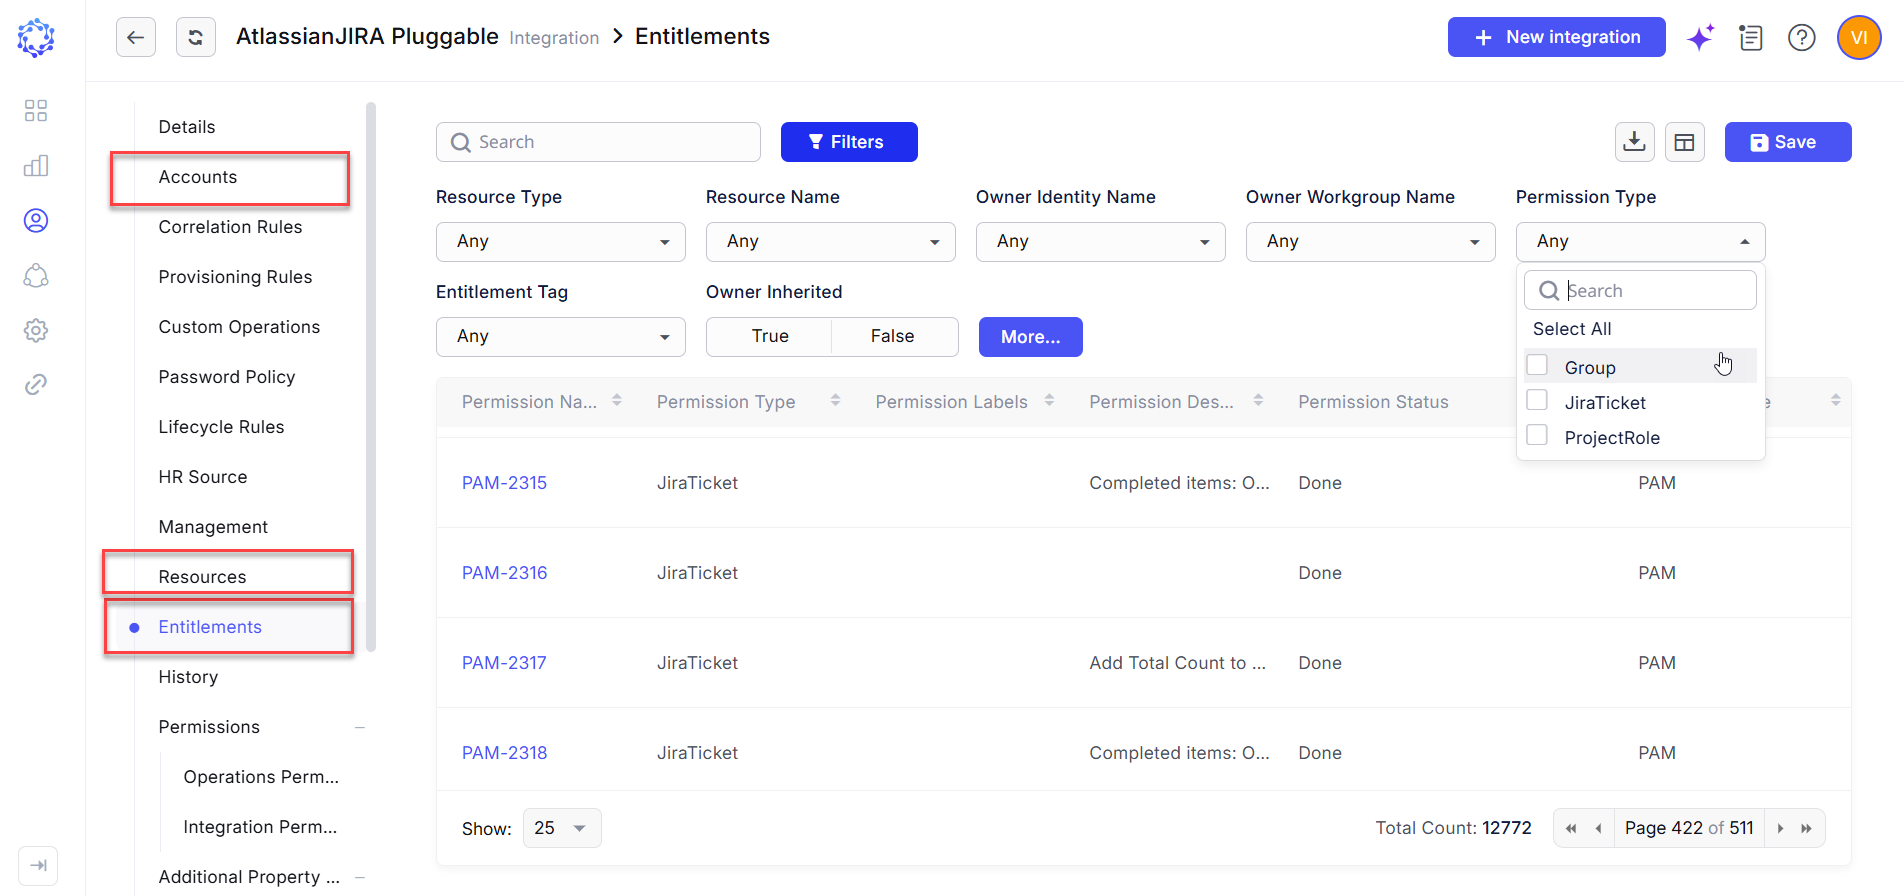
Task: Open the Accounts menu item
Action: pos(198,177)
